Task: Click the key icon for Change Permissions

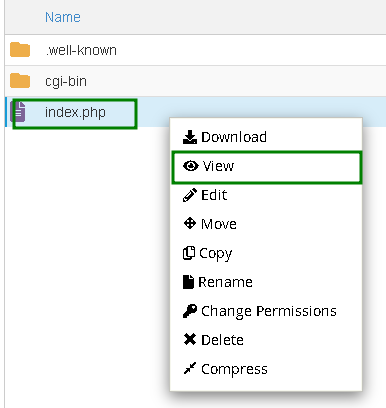Action: point(190,311)
